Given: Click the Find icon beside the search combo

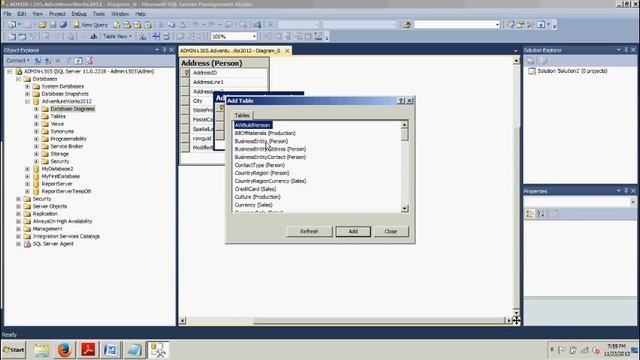Looking at the screenshot, I should (407, 25).
